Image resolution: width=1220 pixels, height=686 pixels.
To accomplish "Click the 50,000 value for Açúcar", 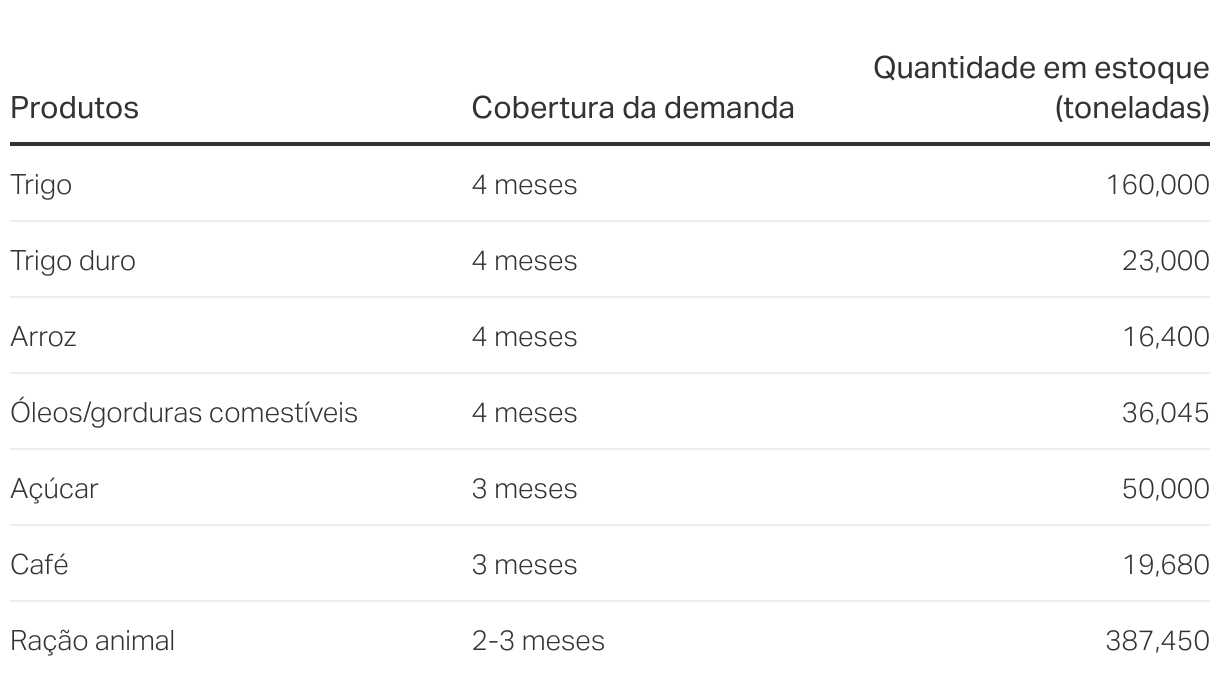I will tap(1166, 489).
